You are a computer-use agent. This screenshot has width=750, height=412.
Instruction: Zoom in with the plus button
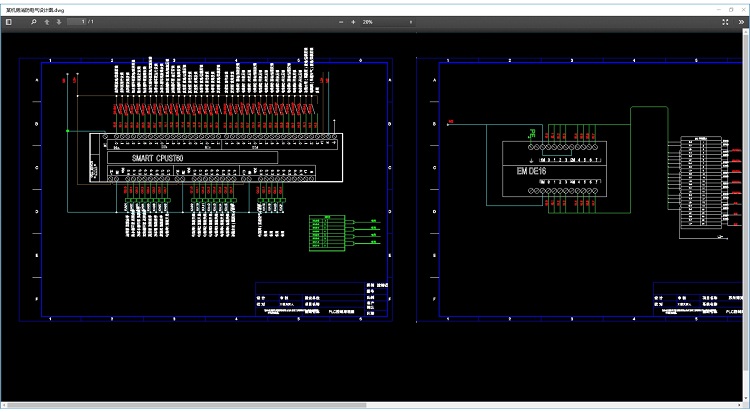[354, 21]
